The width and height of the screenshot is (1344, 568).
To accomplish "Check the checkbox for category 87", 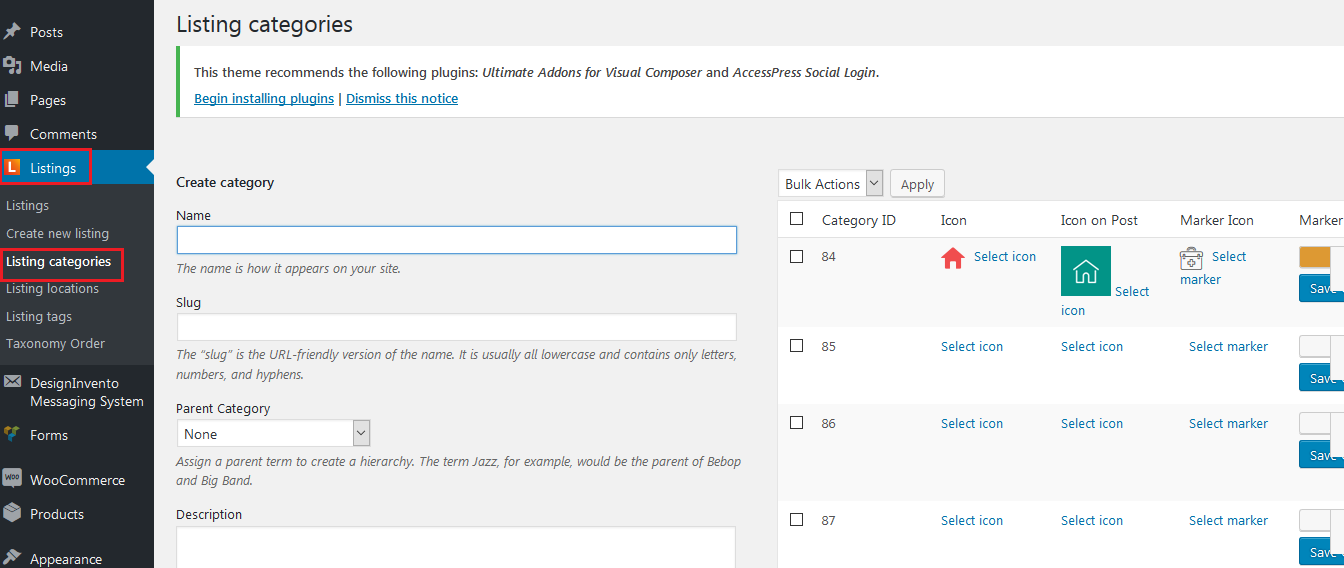I will (x=797, y=520).
